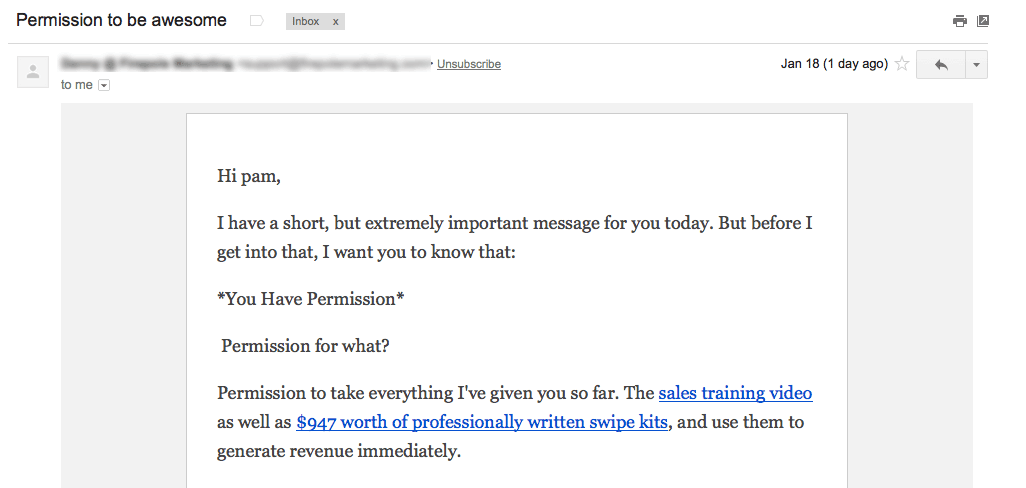The height and width of the screenshot is (488, 1026).
Task: Click the 'to me' recipient text
Action: (77, 85)
